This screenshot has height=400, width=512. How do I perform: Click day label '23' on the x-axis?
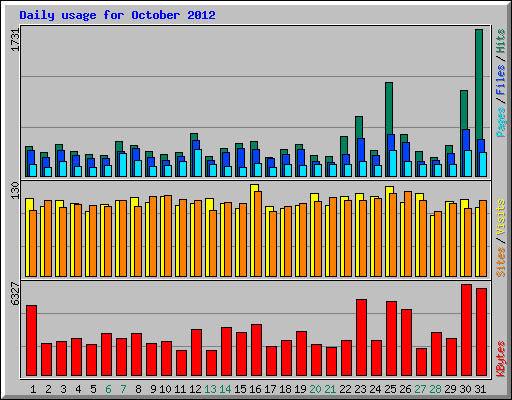pyautogui.click(x=360, y=389)
